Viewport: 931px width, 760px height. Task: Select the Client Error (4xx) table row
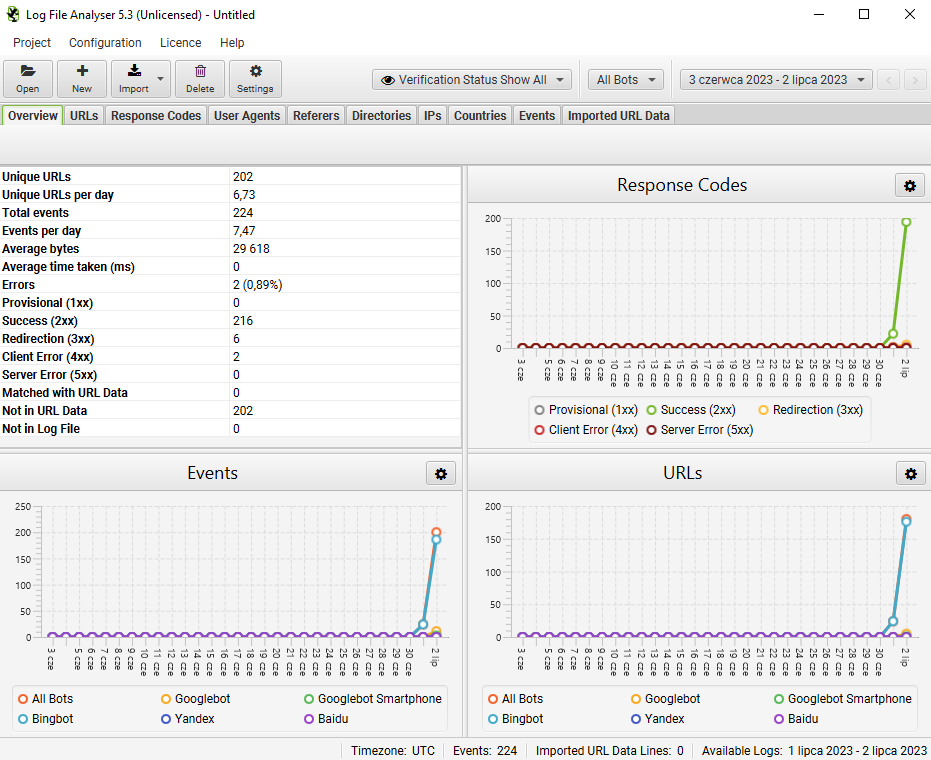click(x=230, y=357)
